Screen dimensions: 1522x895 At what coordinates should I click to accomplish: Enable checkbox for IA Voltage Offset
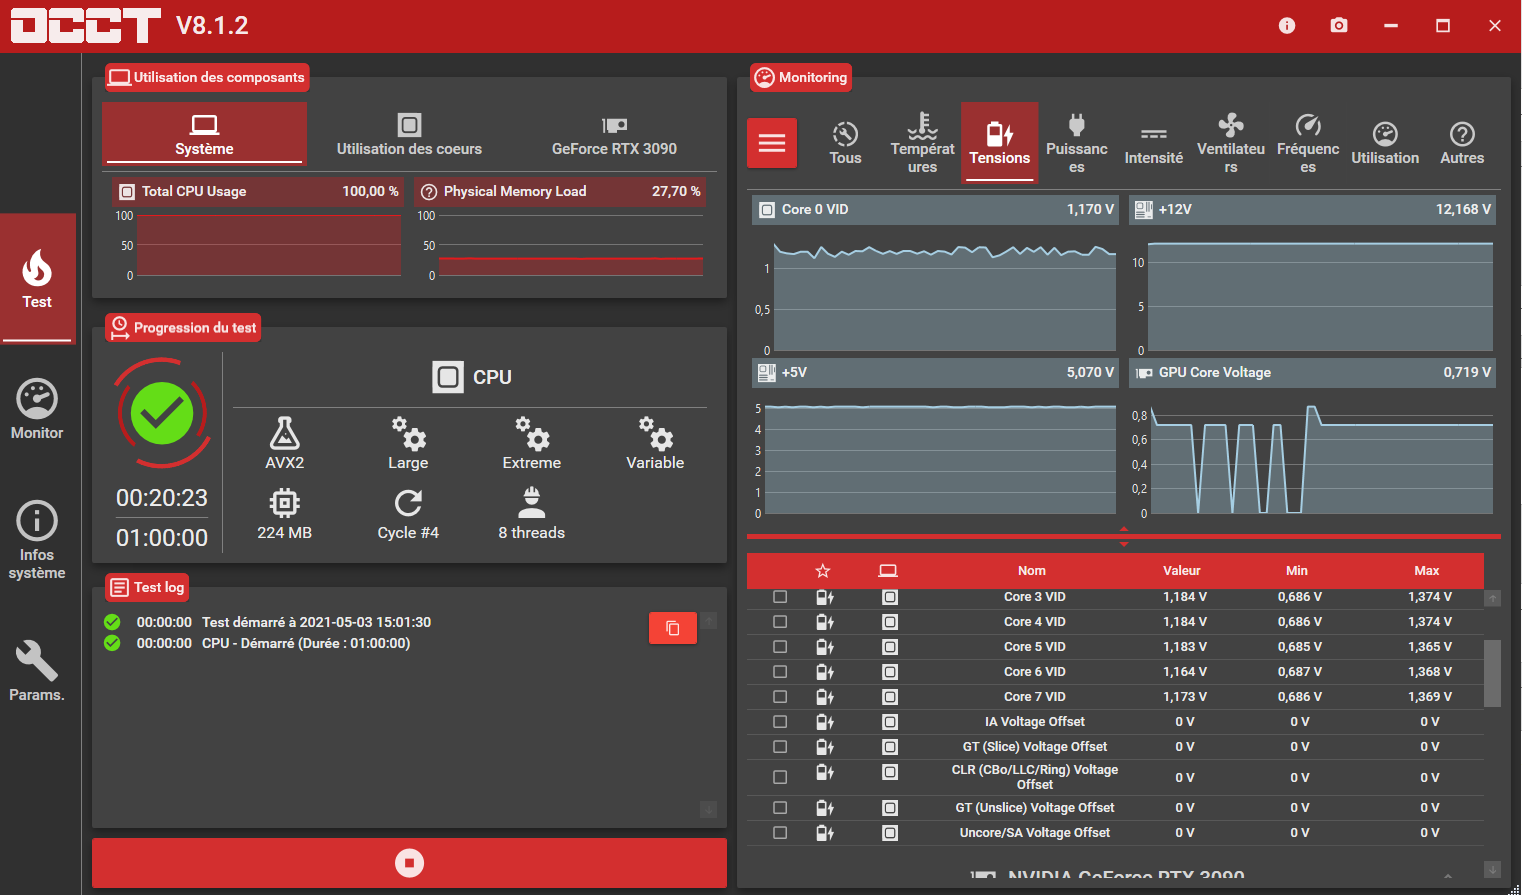point(780,722)
